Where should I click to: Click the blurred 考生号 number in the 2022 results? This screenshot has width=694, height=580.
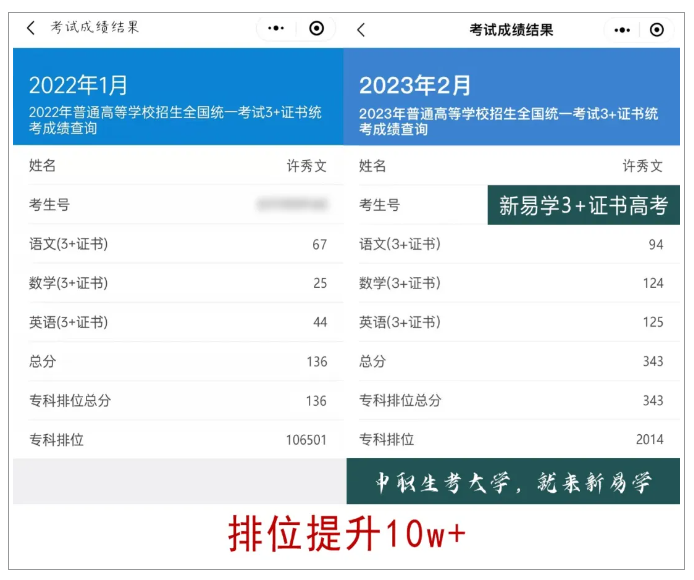[291, 205]
